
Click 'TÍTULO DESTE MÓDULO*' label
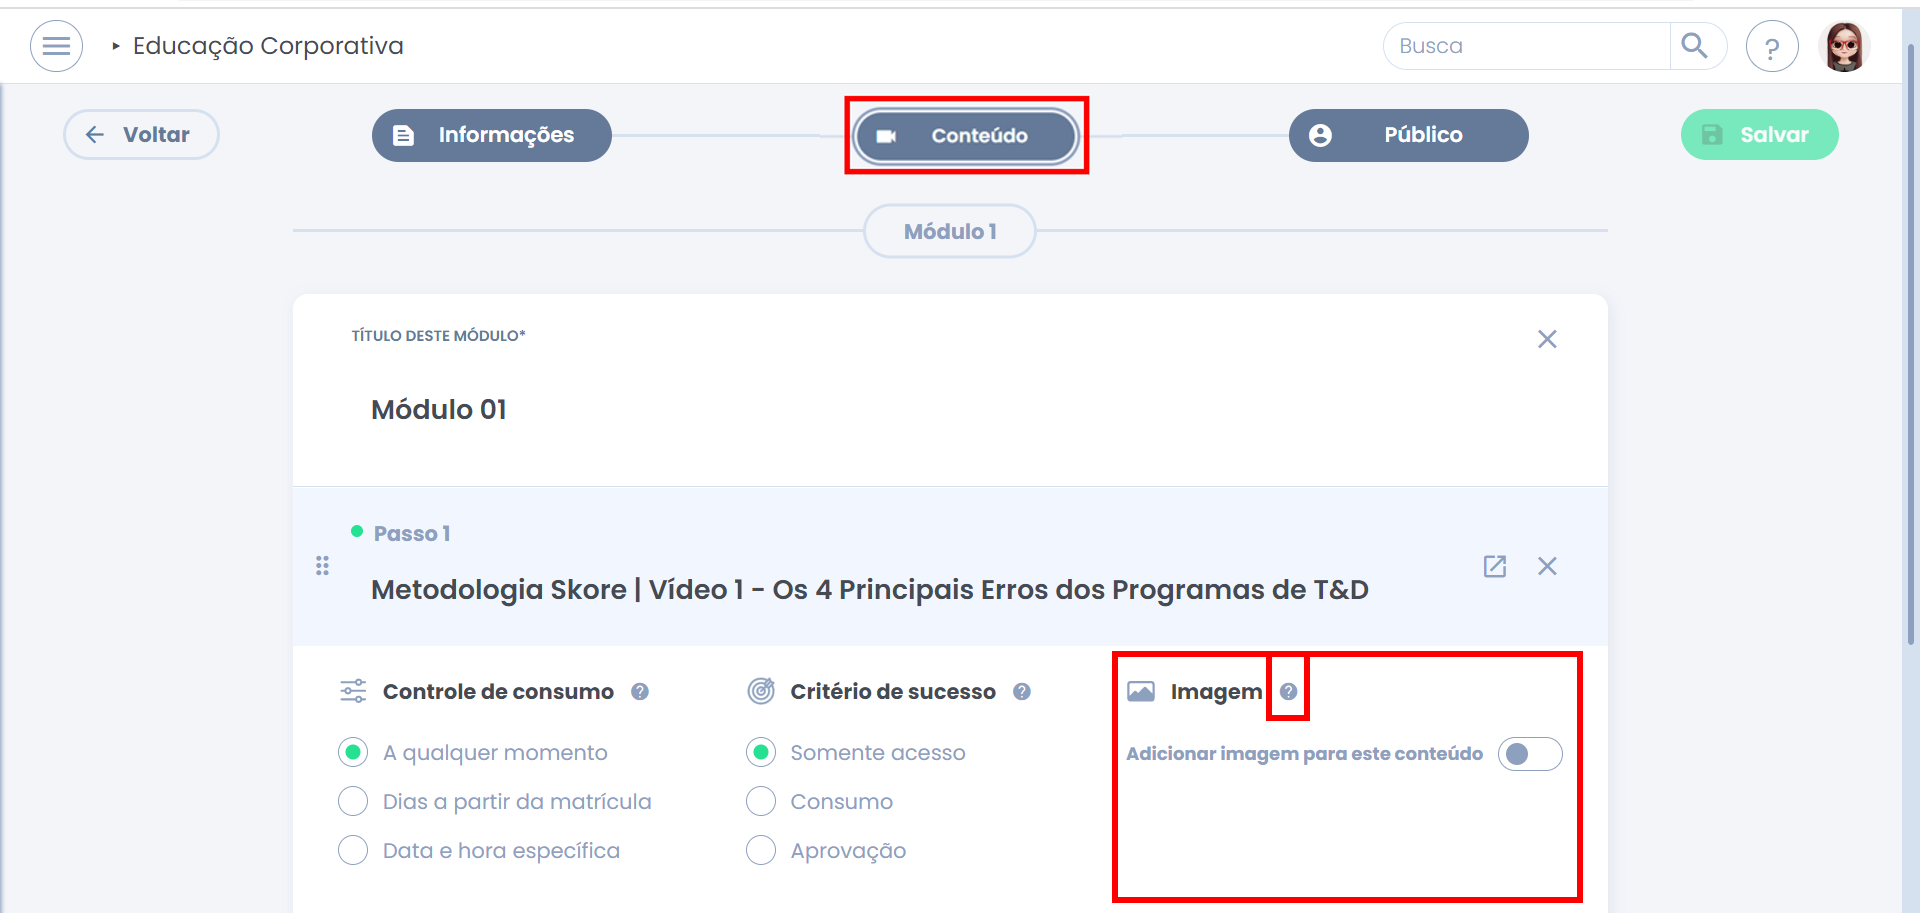438,336
